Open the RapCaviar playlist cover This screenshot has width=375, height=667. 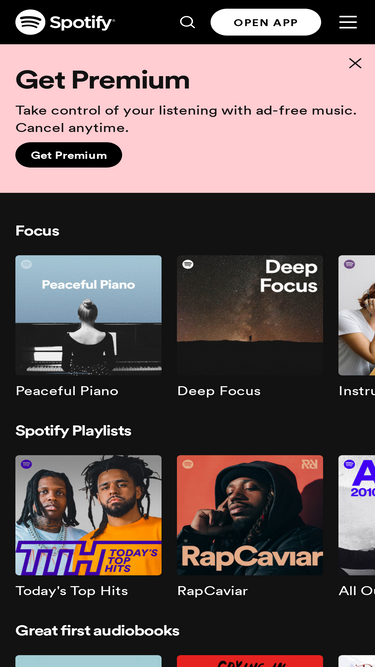[250, 515]
